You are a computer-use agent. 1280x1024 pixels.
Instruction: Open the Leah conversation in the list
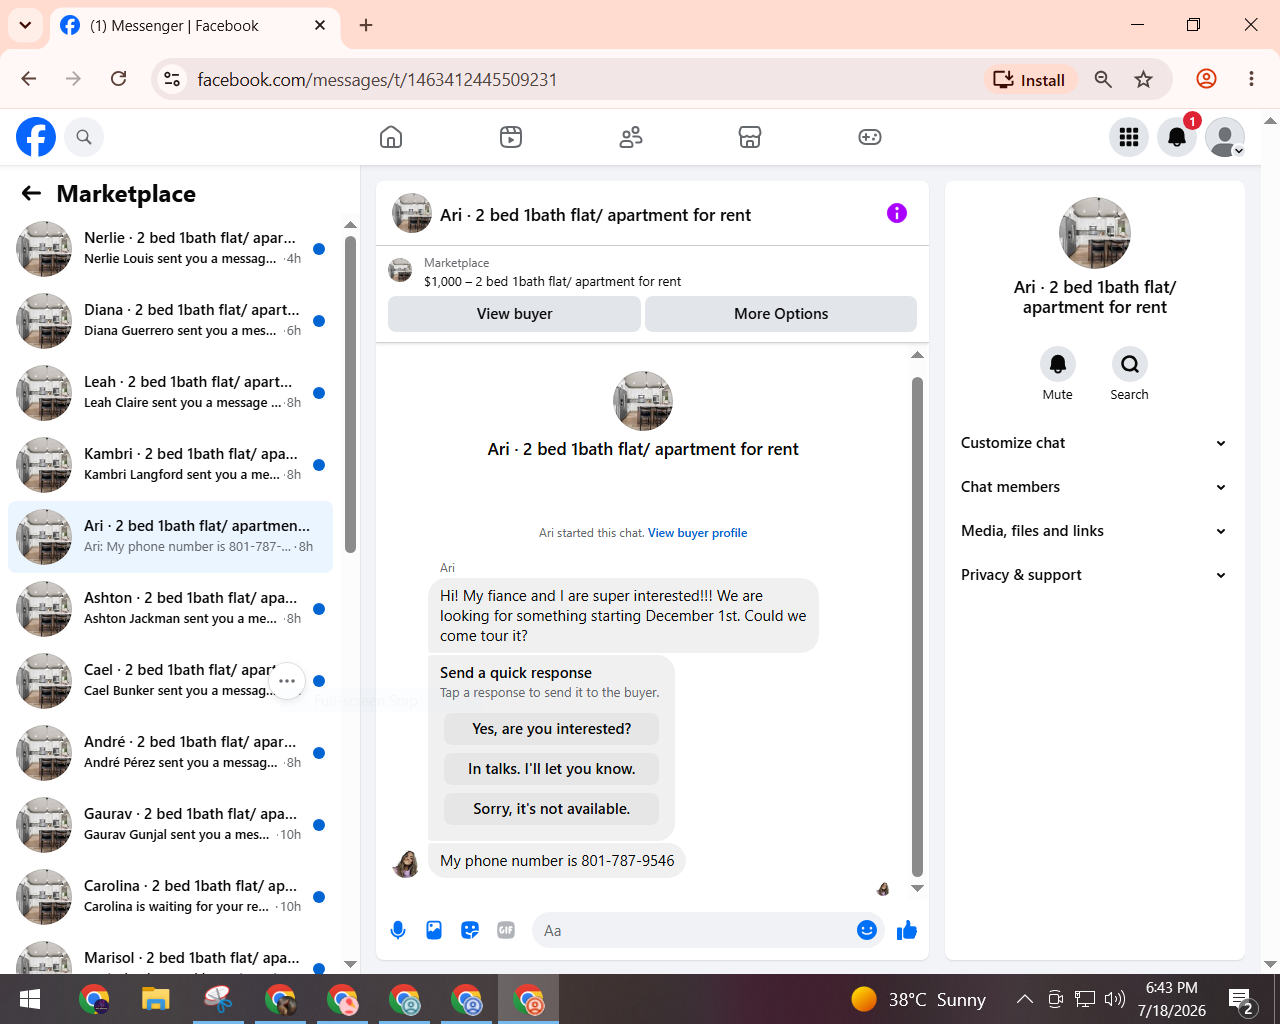[170, 393]
